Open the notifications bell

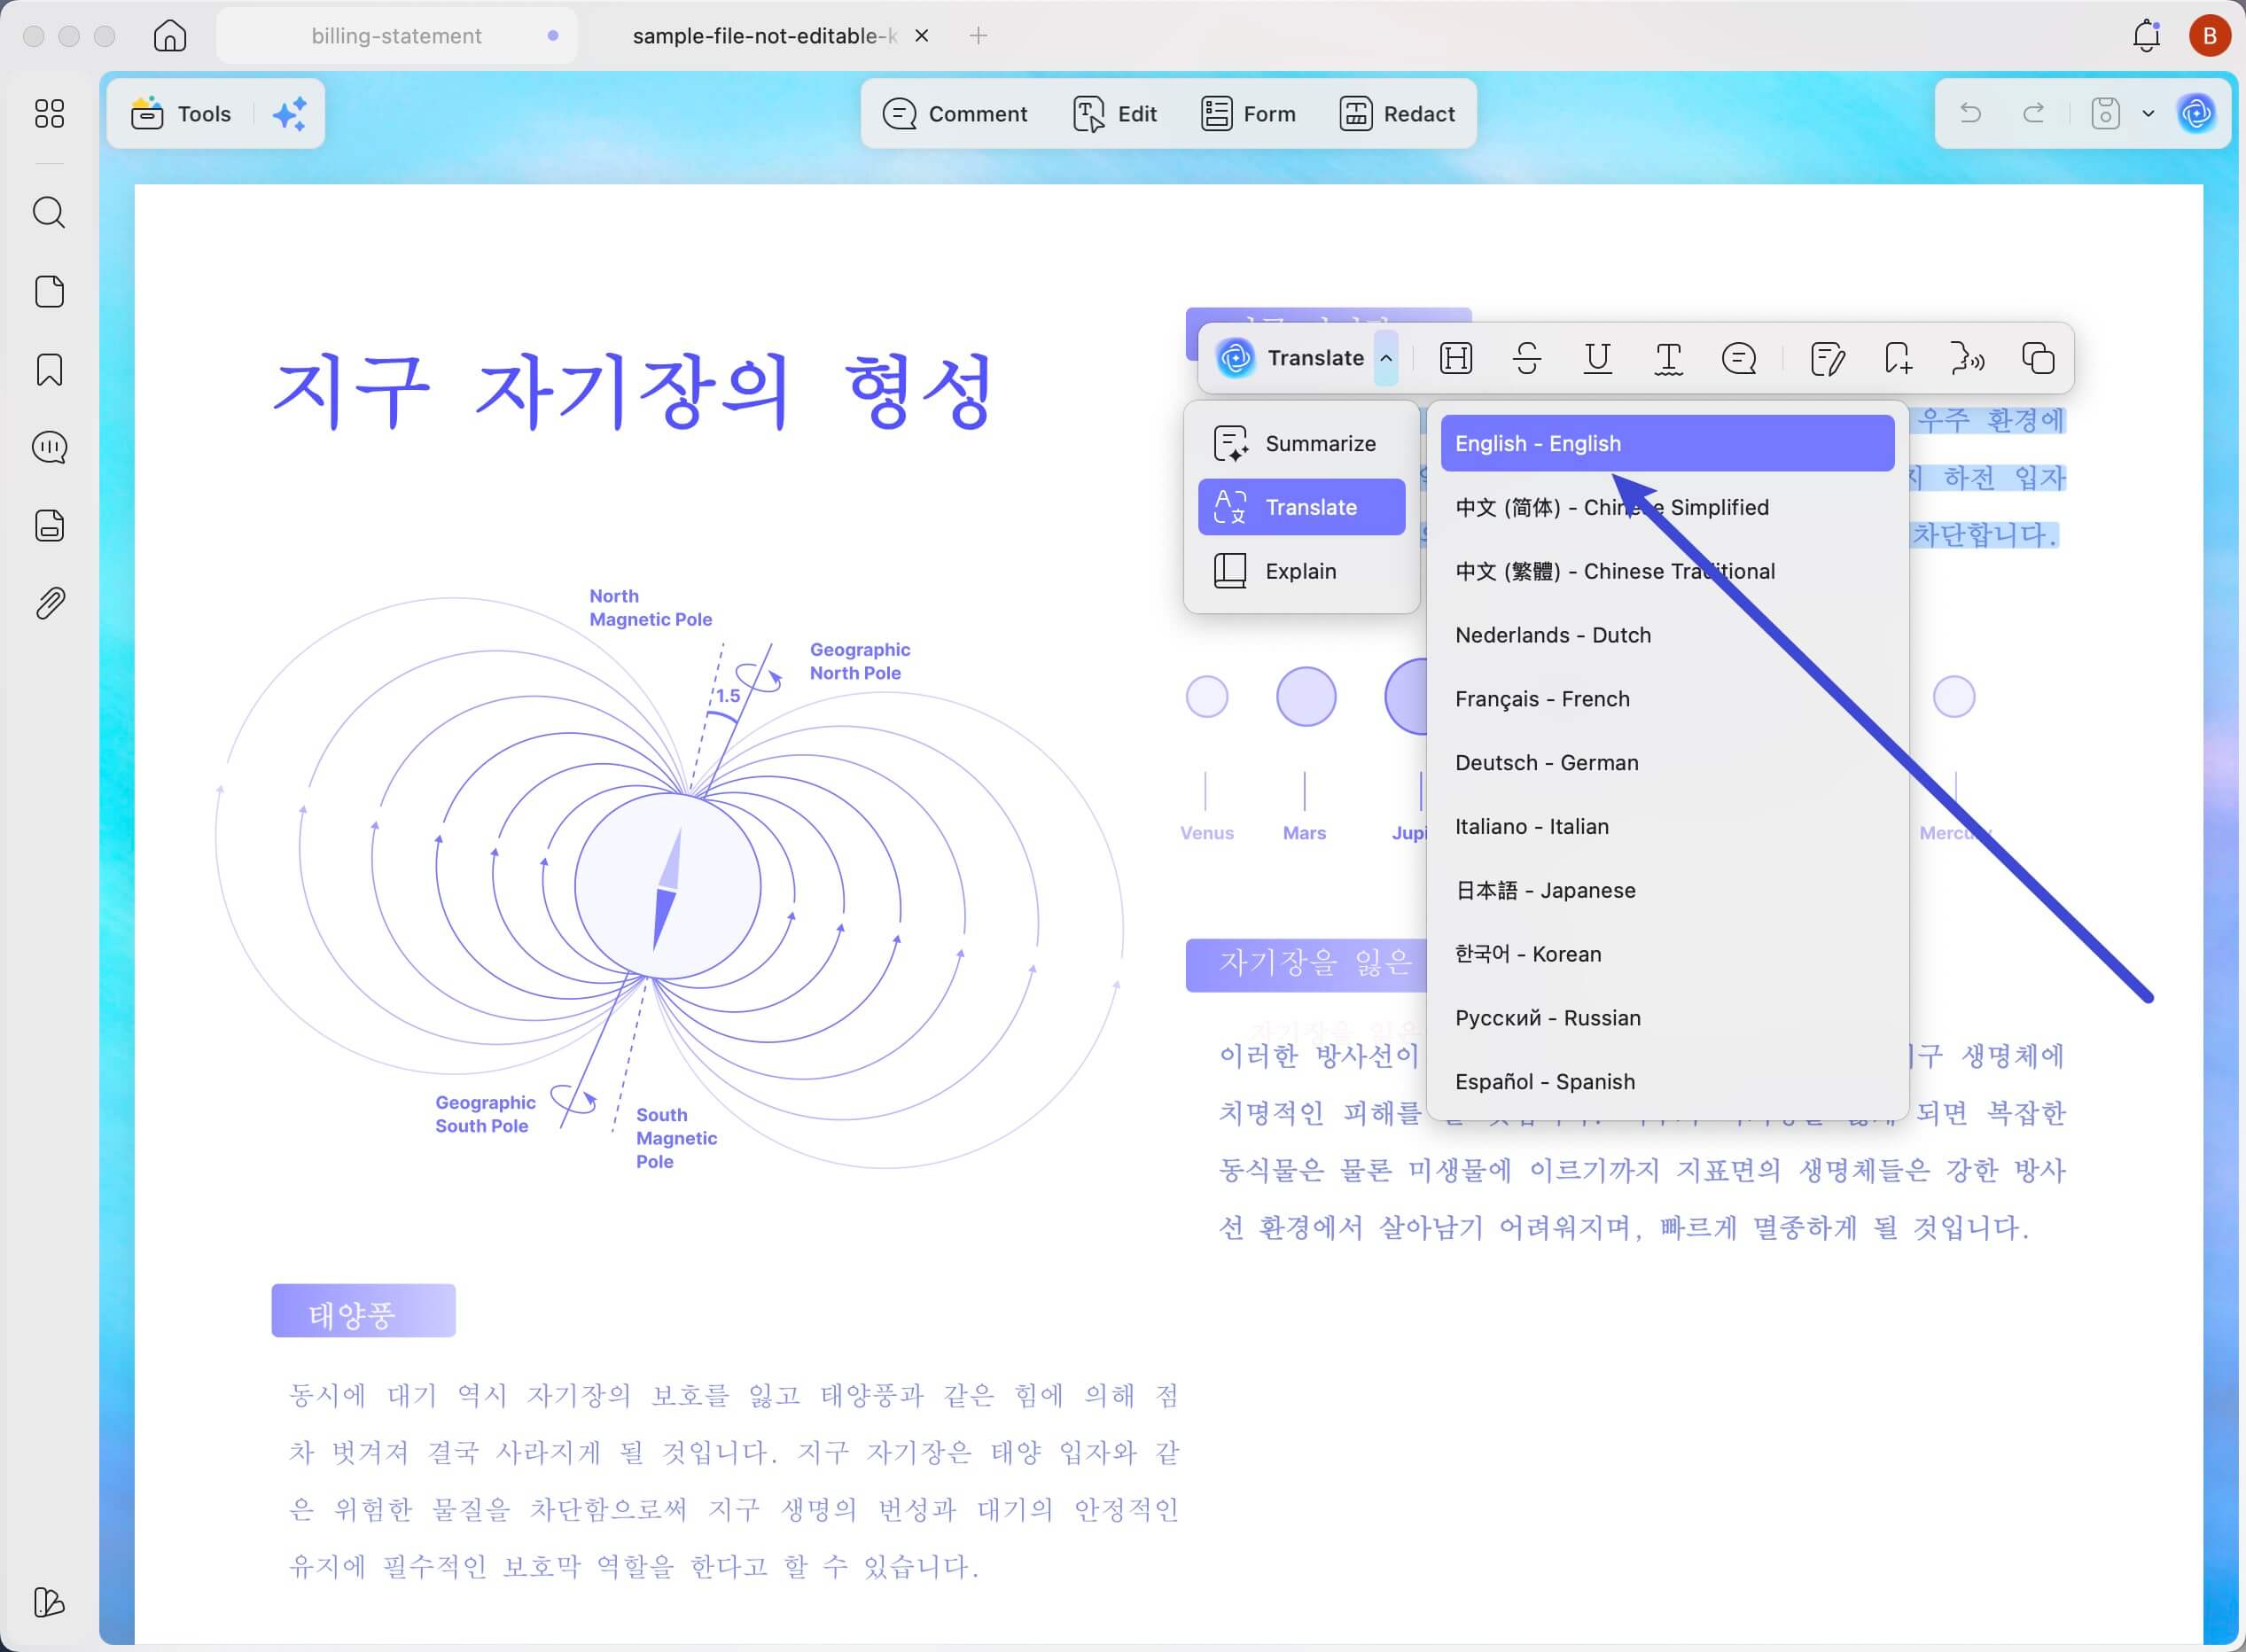coord(2146,36)
